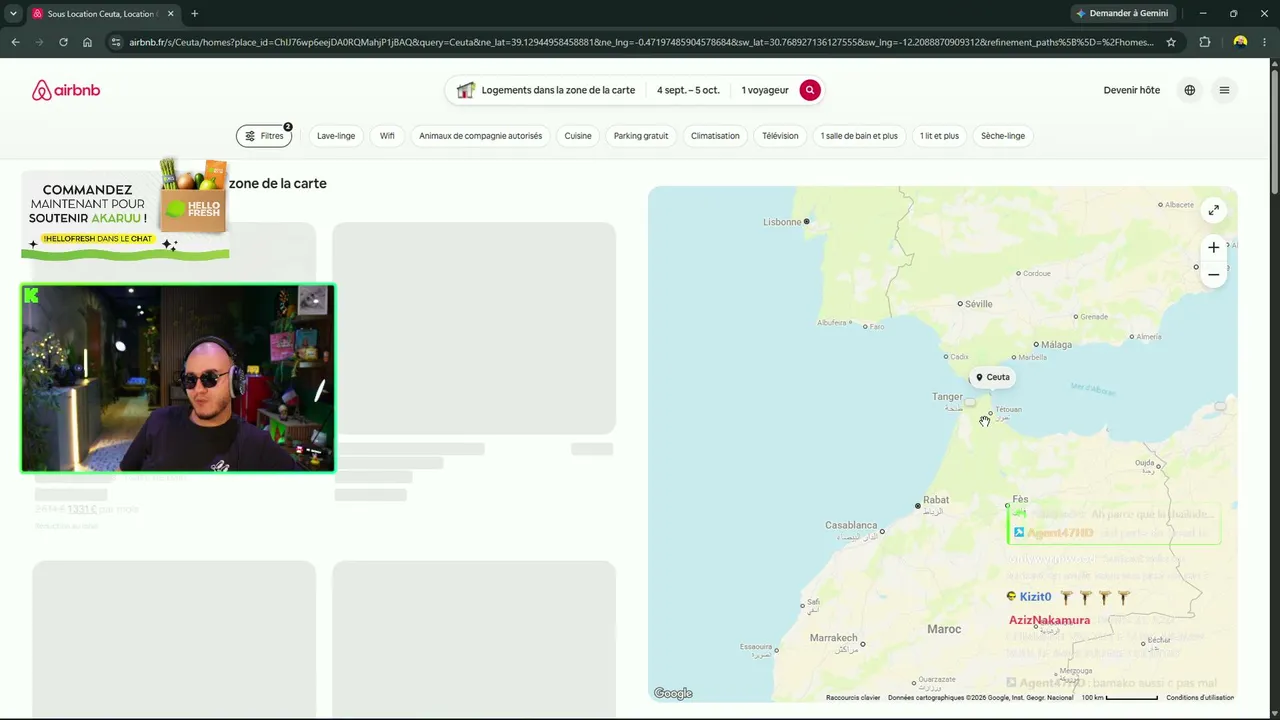This screenshot has width=1280, height=720.
Task: View site information icon in address bar
Action: tap(116, 42)
